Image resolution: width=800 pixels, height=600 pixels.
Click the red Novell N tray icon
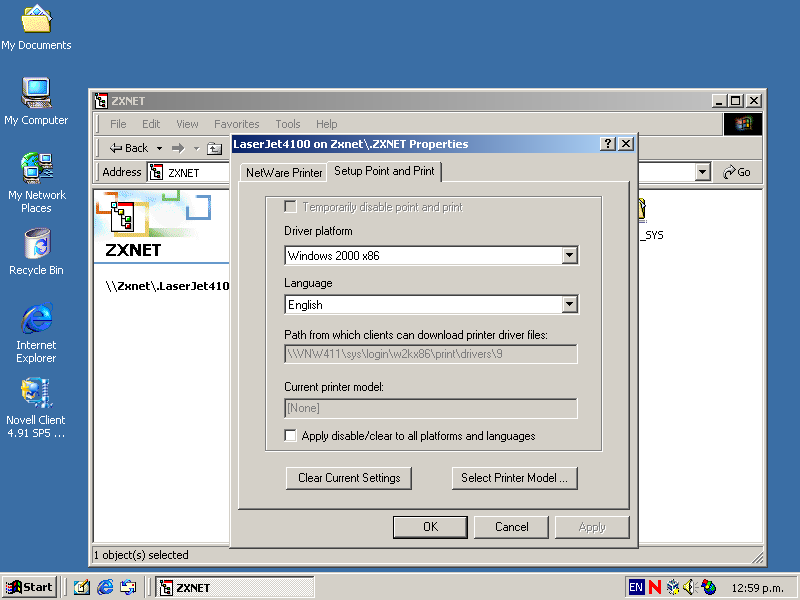655,587
